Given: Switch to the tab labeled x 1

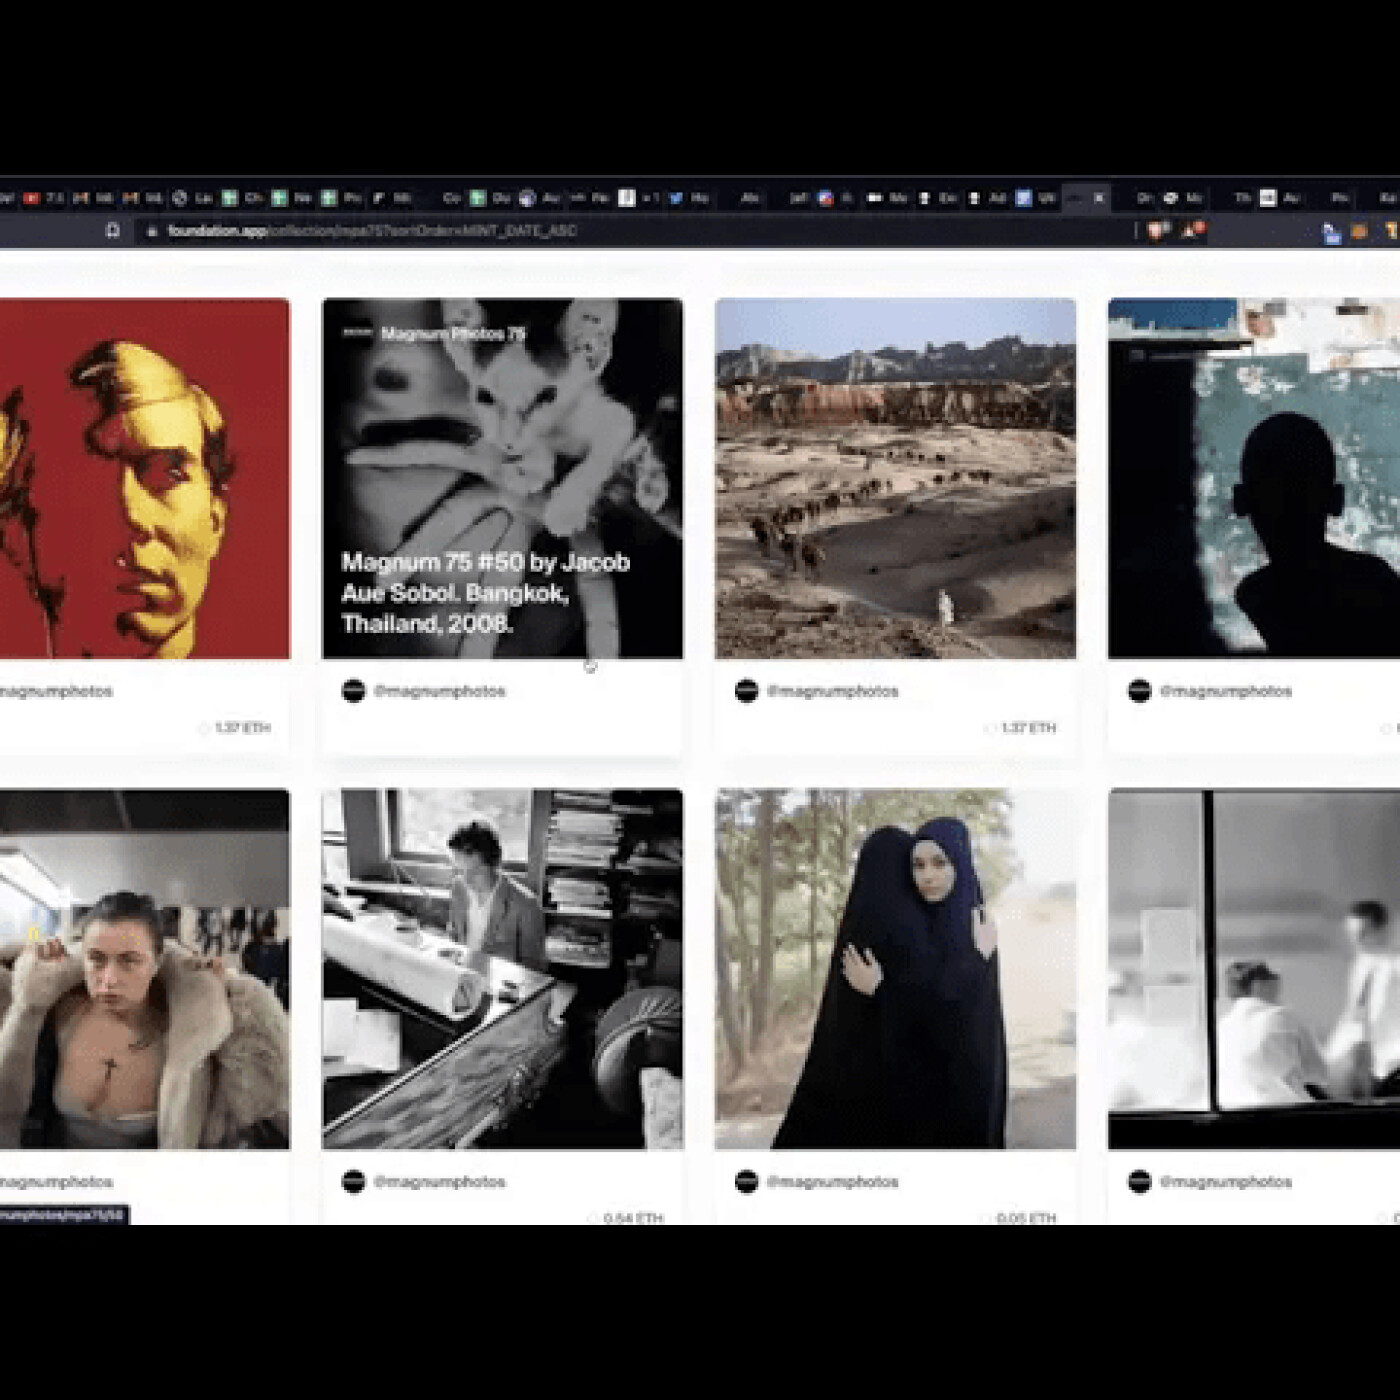Looking at the screenshot, I should (639, 198).
